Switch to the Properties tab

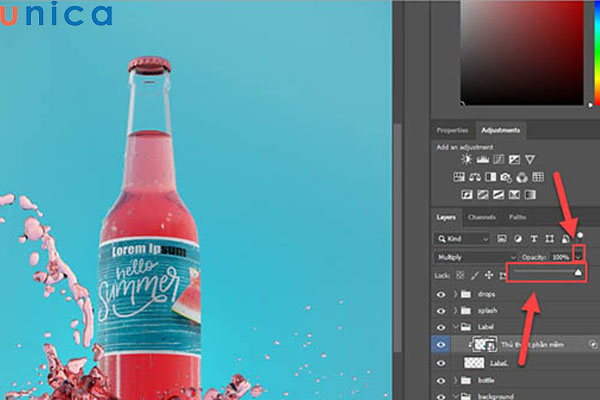[453, 130]
